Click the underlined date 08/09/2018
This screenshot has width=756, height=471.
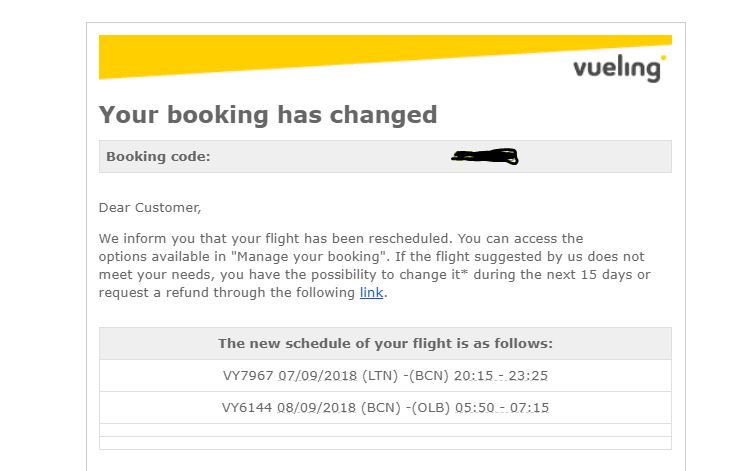(316, 408)
